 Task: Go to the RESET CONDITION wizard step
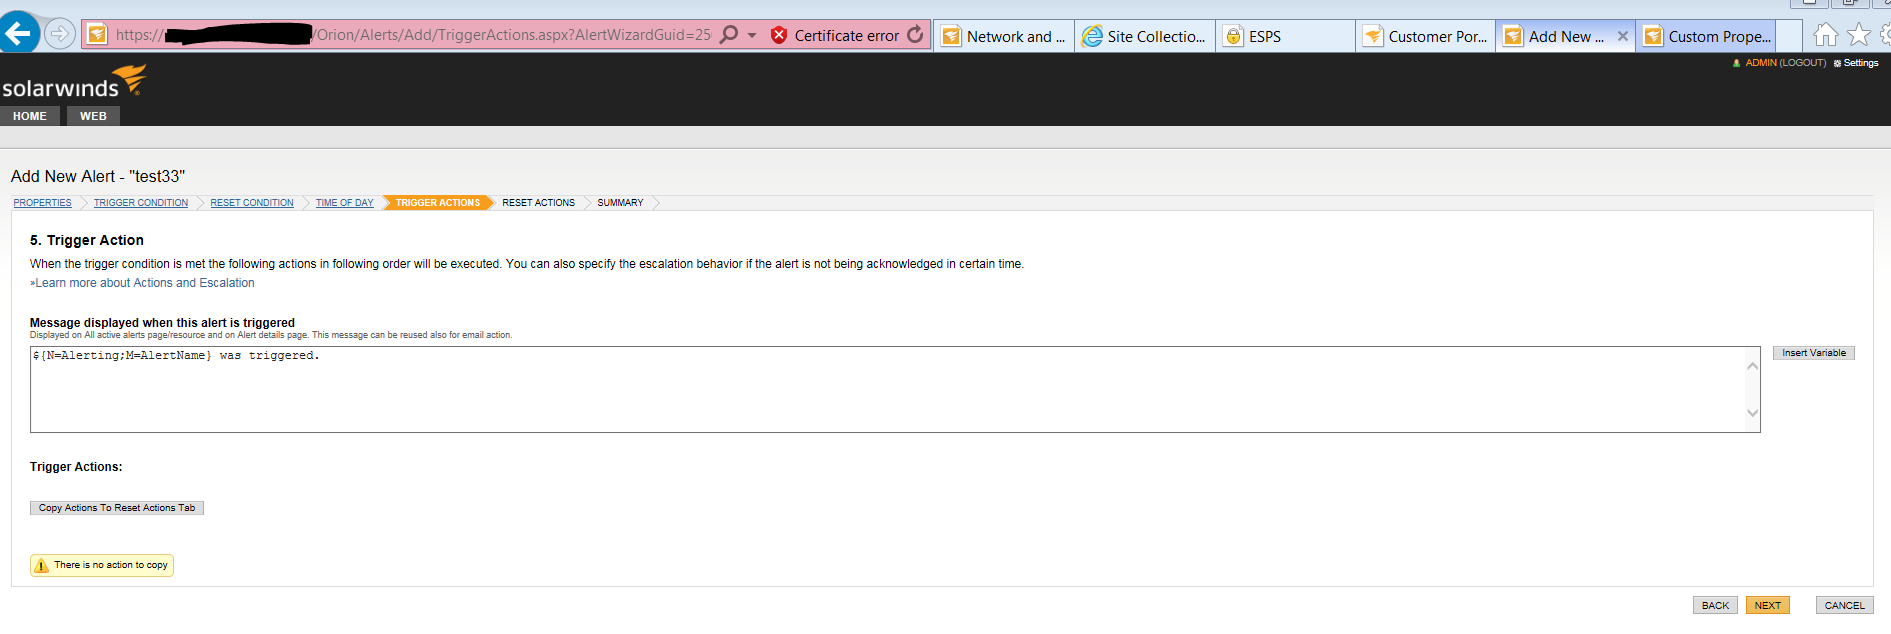click(x=252, y=203)
